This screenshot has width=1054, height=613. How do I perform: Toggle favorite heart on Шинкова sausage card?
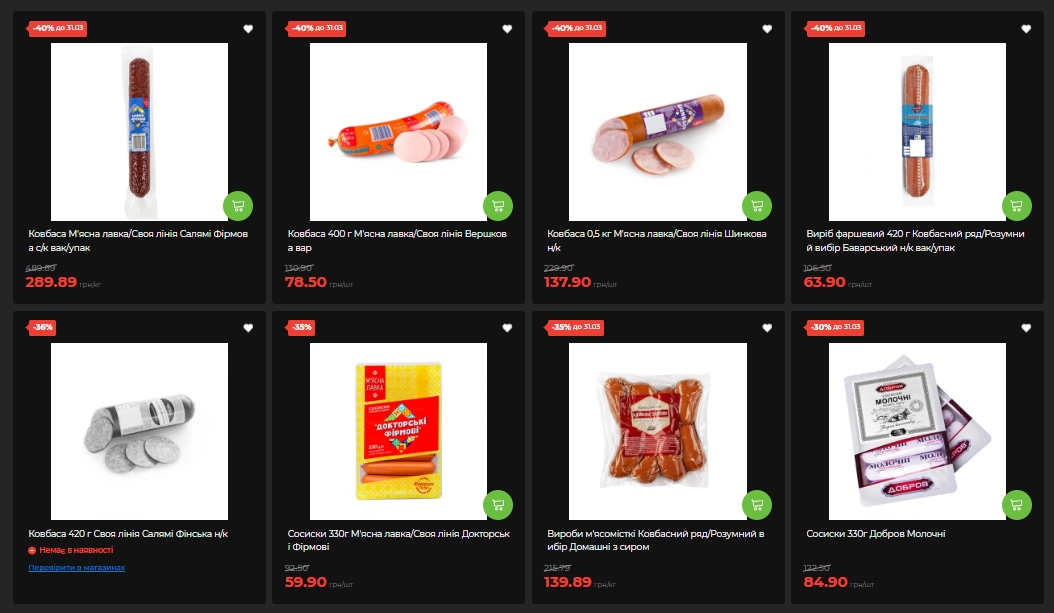767,29
